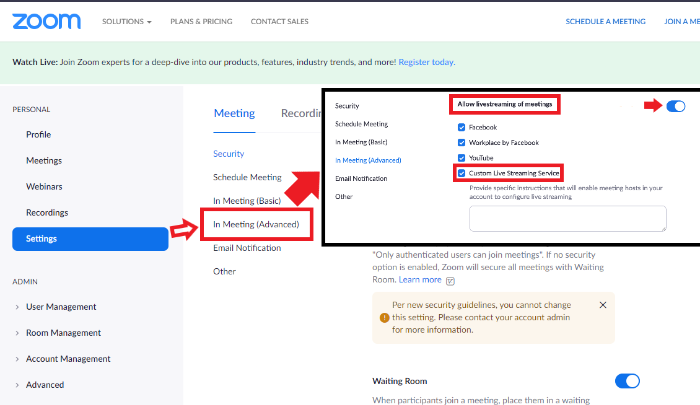Uncheck Custom Live Streaming Service checkbox
The image size is (700, 405).
click(462, 173)
